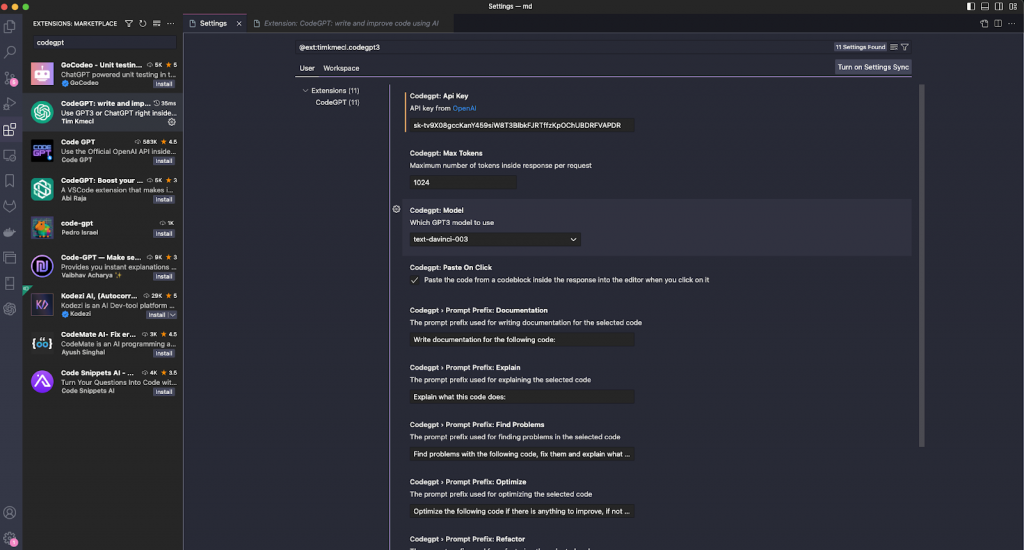Edit Prompt Prefix Documentation text field
Viewport: 1024px width, 550px height.
(522, 340)
